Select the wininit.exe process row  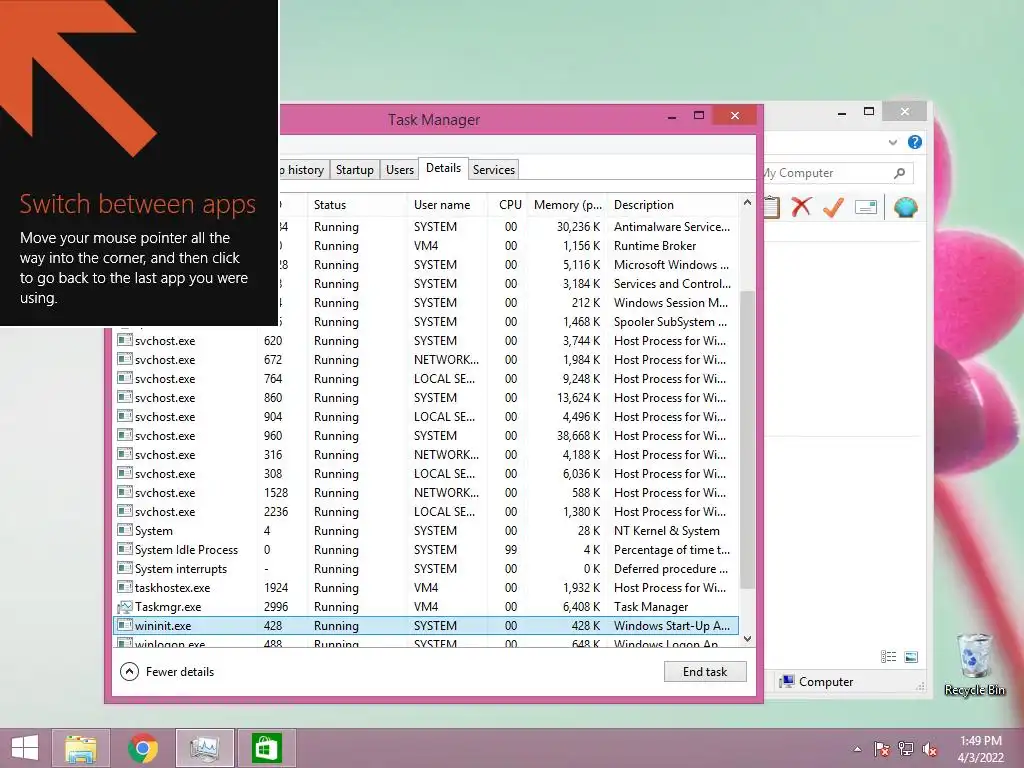426,626
